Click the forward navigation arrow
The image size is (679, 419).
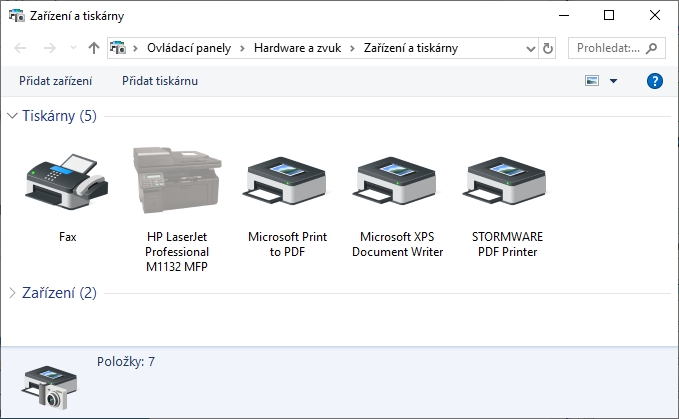coord(50,48)
